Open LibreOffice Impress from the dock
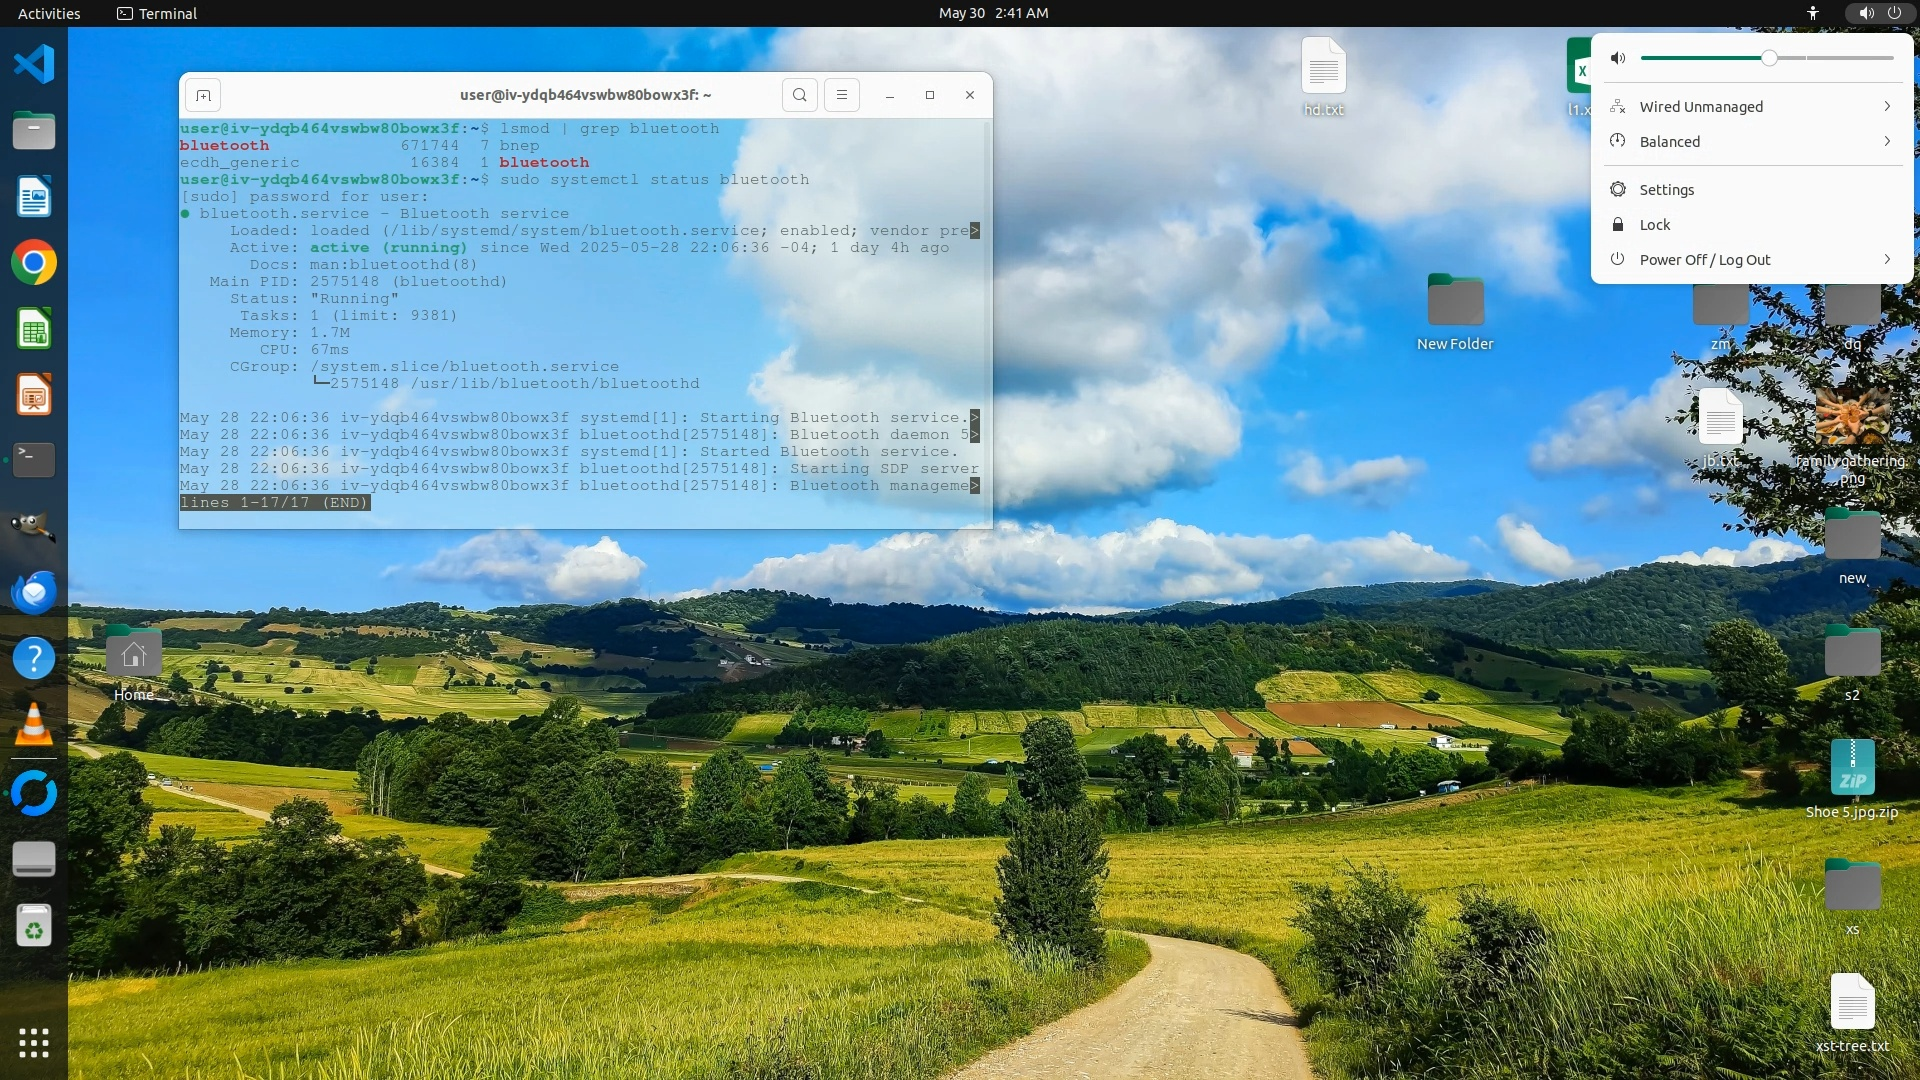 click(34, 395)
